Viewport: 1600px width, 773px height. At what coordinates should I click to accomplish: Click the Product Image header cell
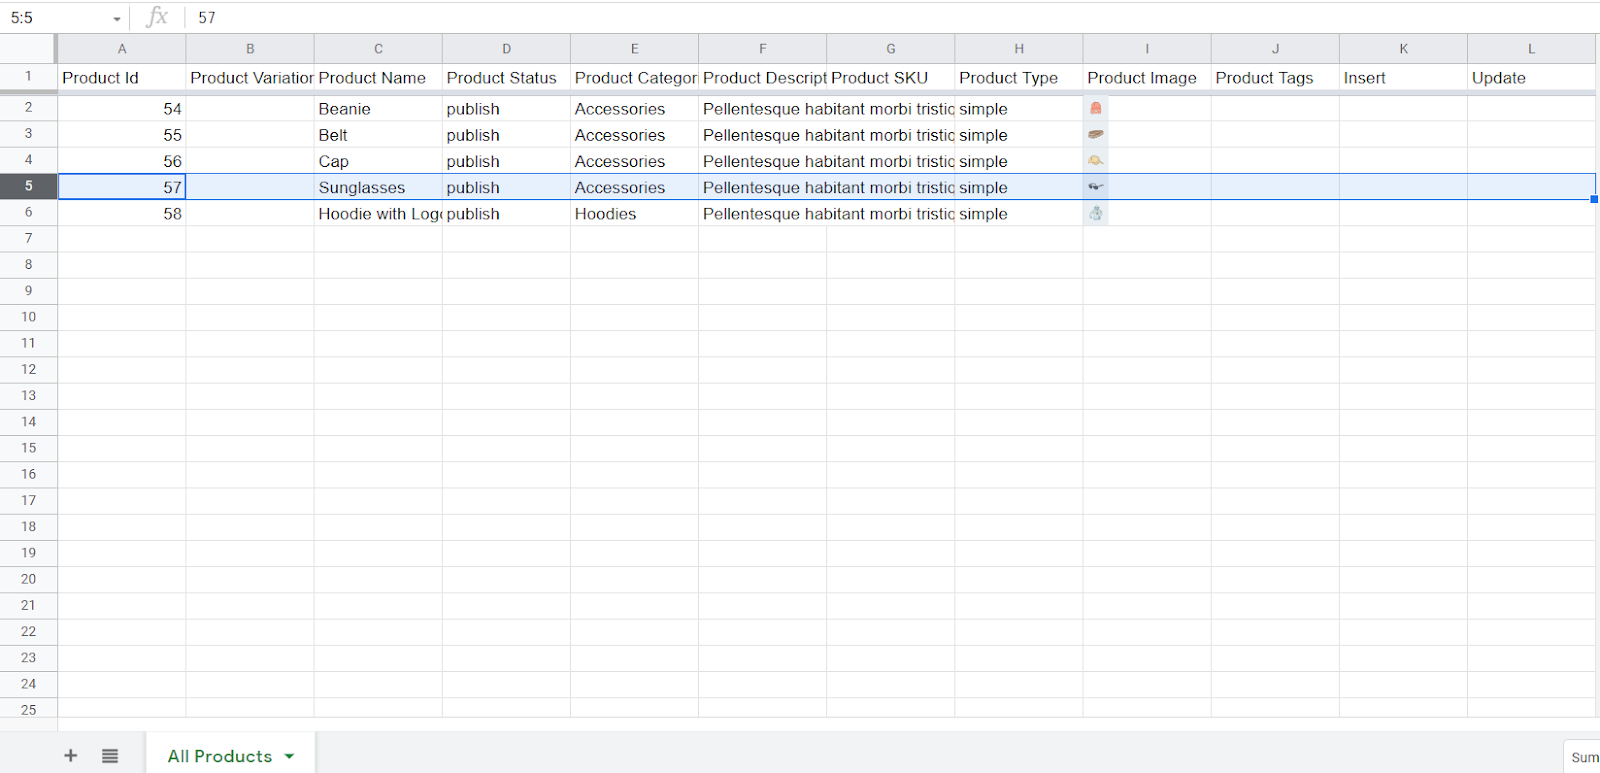pyautogui.click(x=1146, y=77)
